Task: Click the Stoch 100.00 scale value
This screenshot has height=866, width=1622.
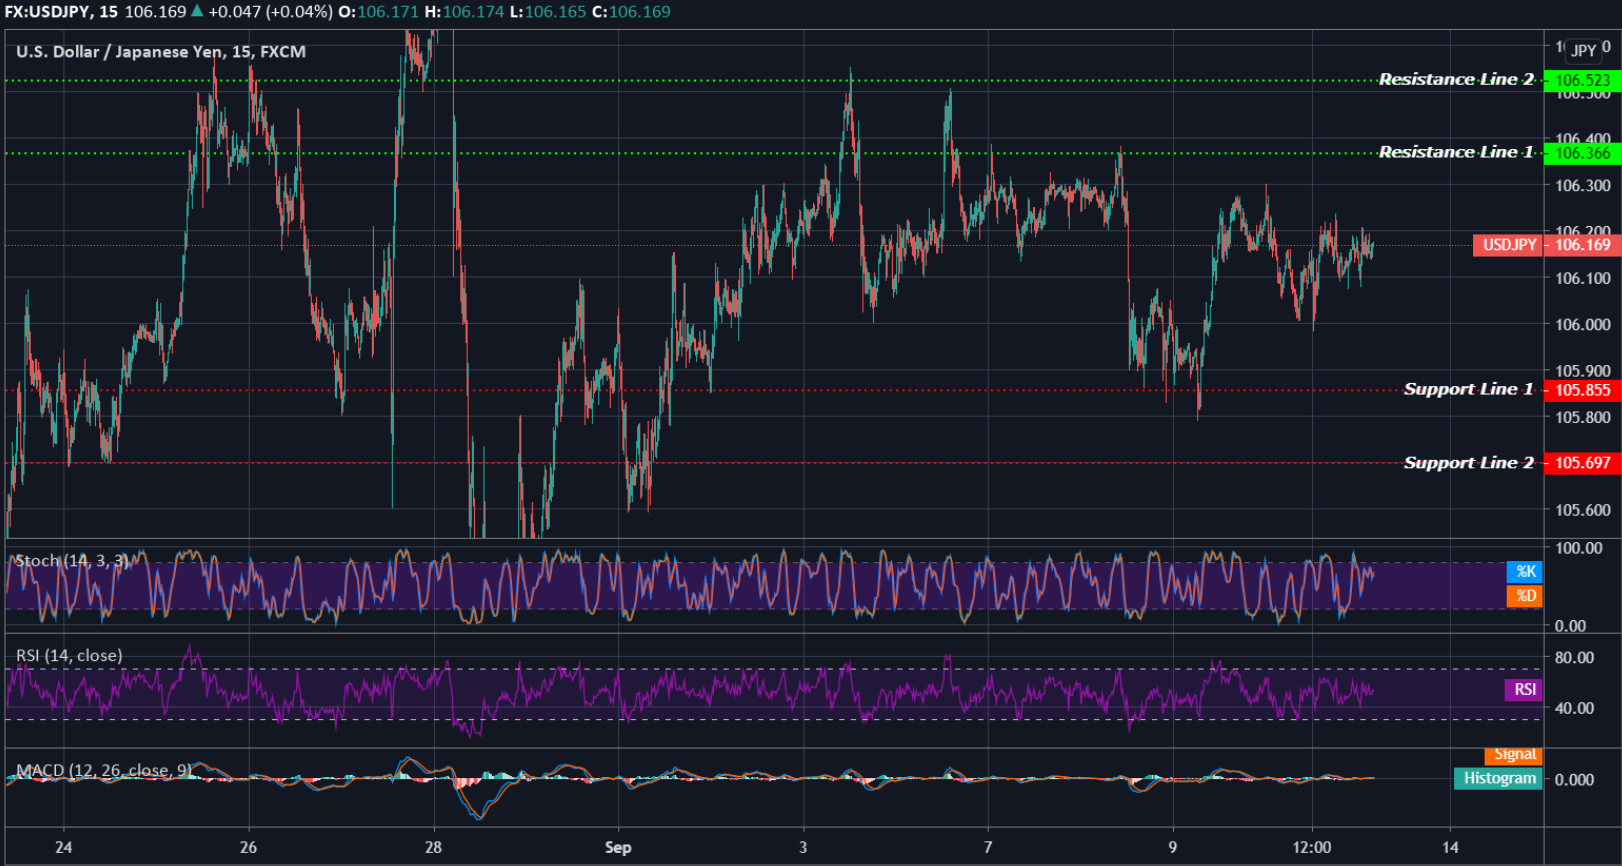Action: (x=1579, y=548)
